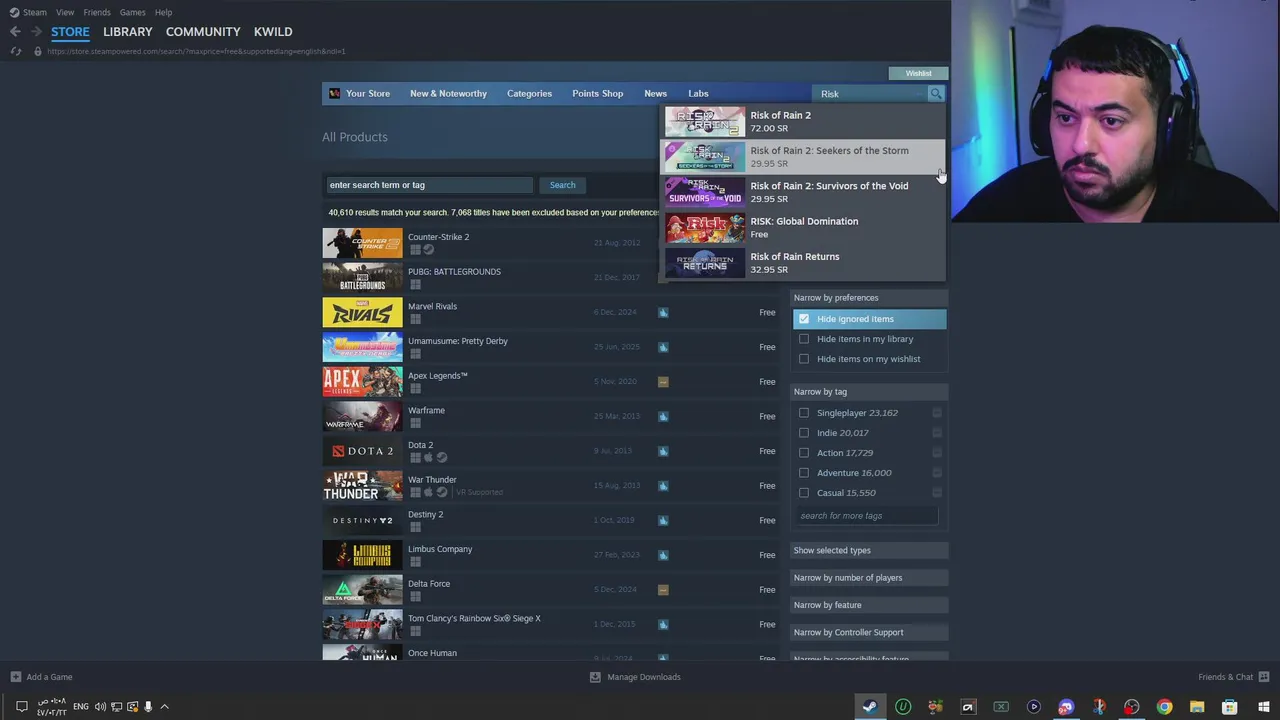Click the Windows Start button

1262,707
